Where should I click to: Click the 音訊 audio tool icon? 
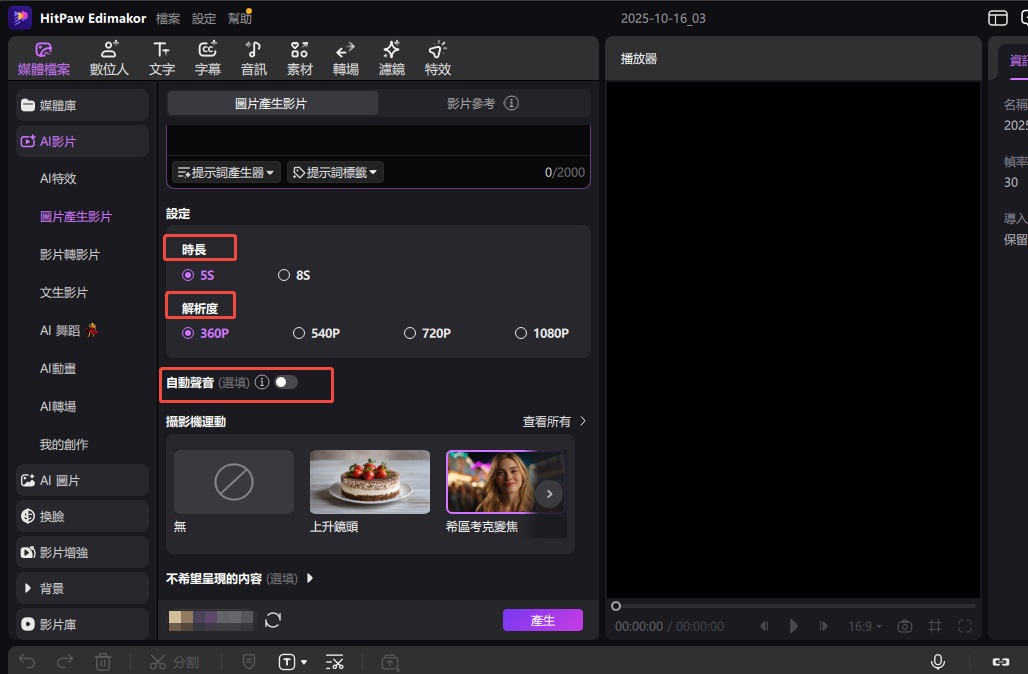pos(254,59)
